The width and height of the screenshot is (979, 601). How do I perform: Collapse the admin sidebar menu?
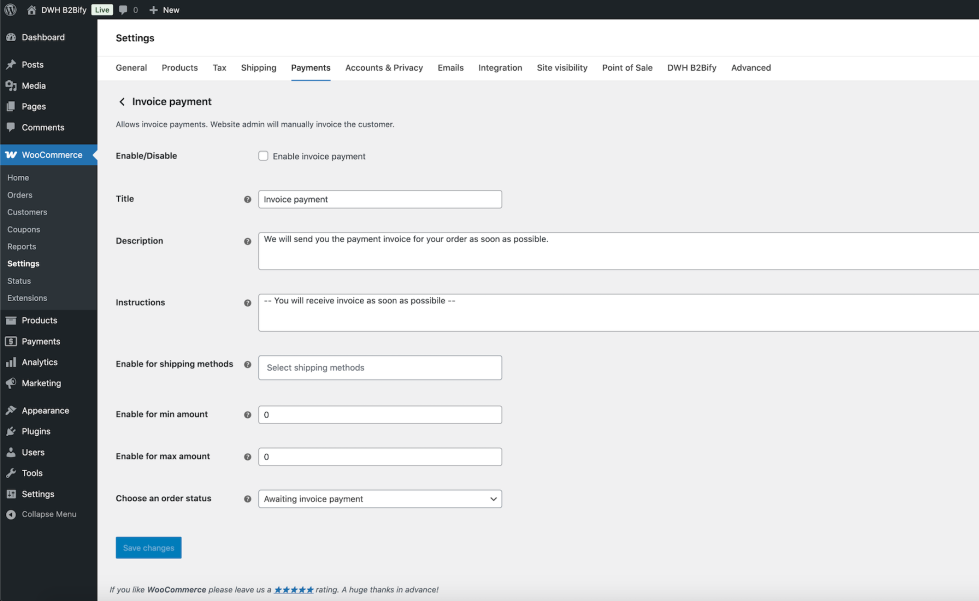(x=48, y=514)
